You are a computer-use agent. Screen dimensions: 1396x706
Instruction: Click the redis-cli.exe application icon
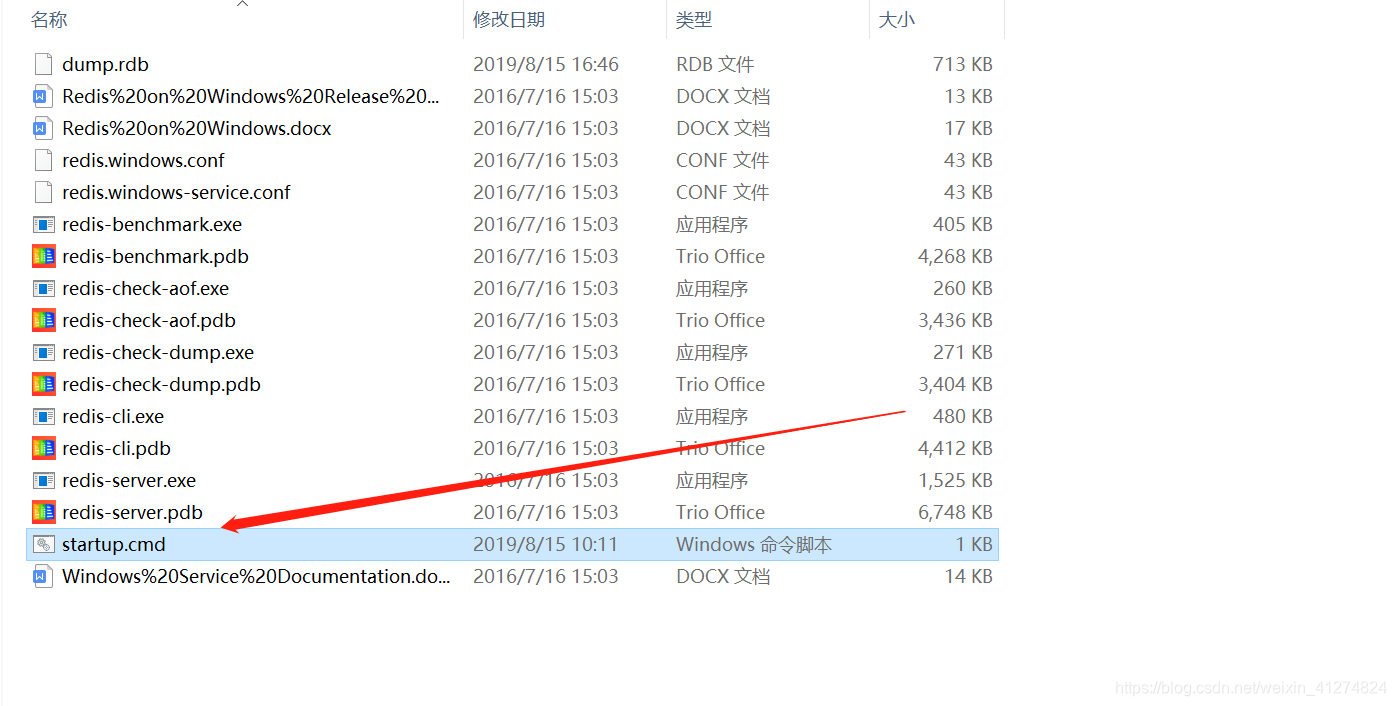(x=43, y=417)
